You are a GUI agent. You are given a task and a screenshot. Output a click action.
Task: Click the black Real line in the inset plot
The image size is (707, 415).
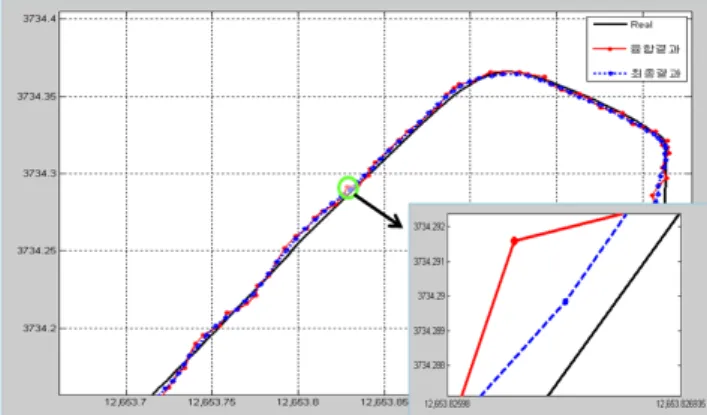613,305
